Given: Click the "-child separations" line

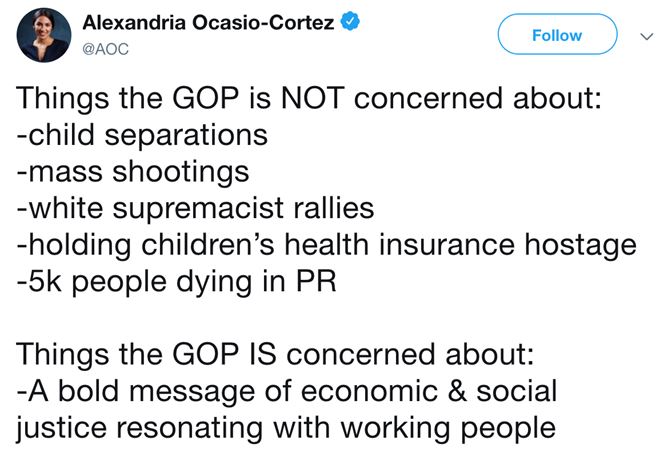Looking at the screenshot, I should coord(142,134).
